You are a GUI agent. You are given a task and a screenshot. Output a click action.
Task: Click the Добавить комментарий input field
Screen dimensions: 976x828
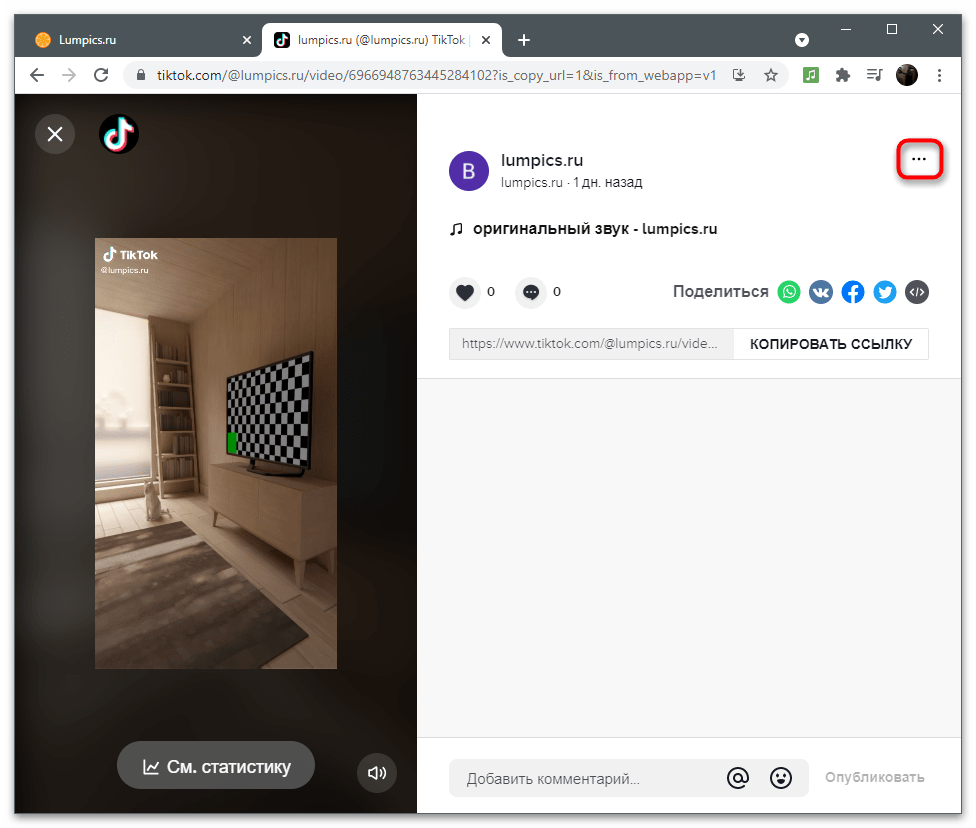585,778
